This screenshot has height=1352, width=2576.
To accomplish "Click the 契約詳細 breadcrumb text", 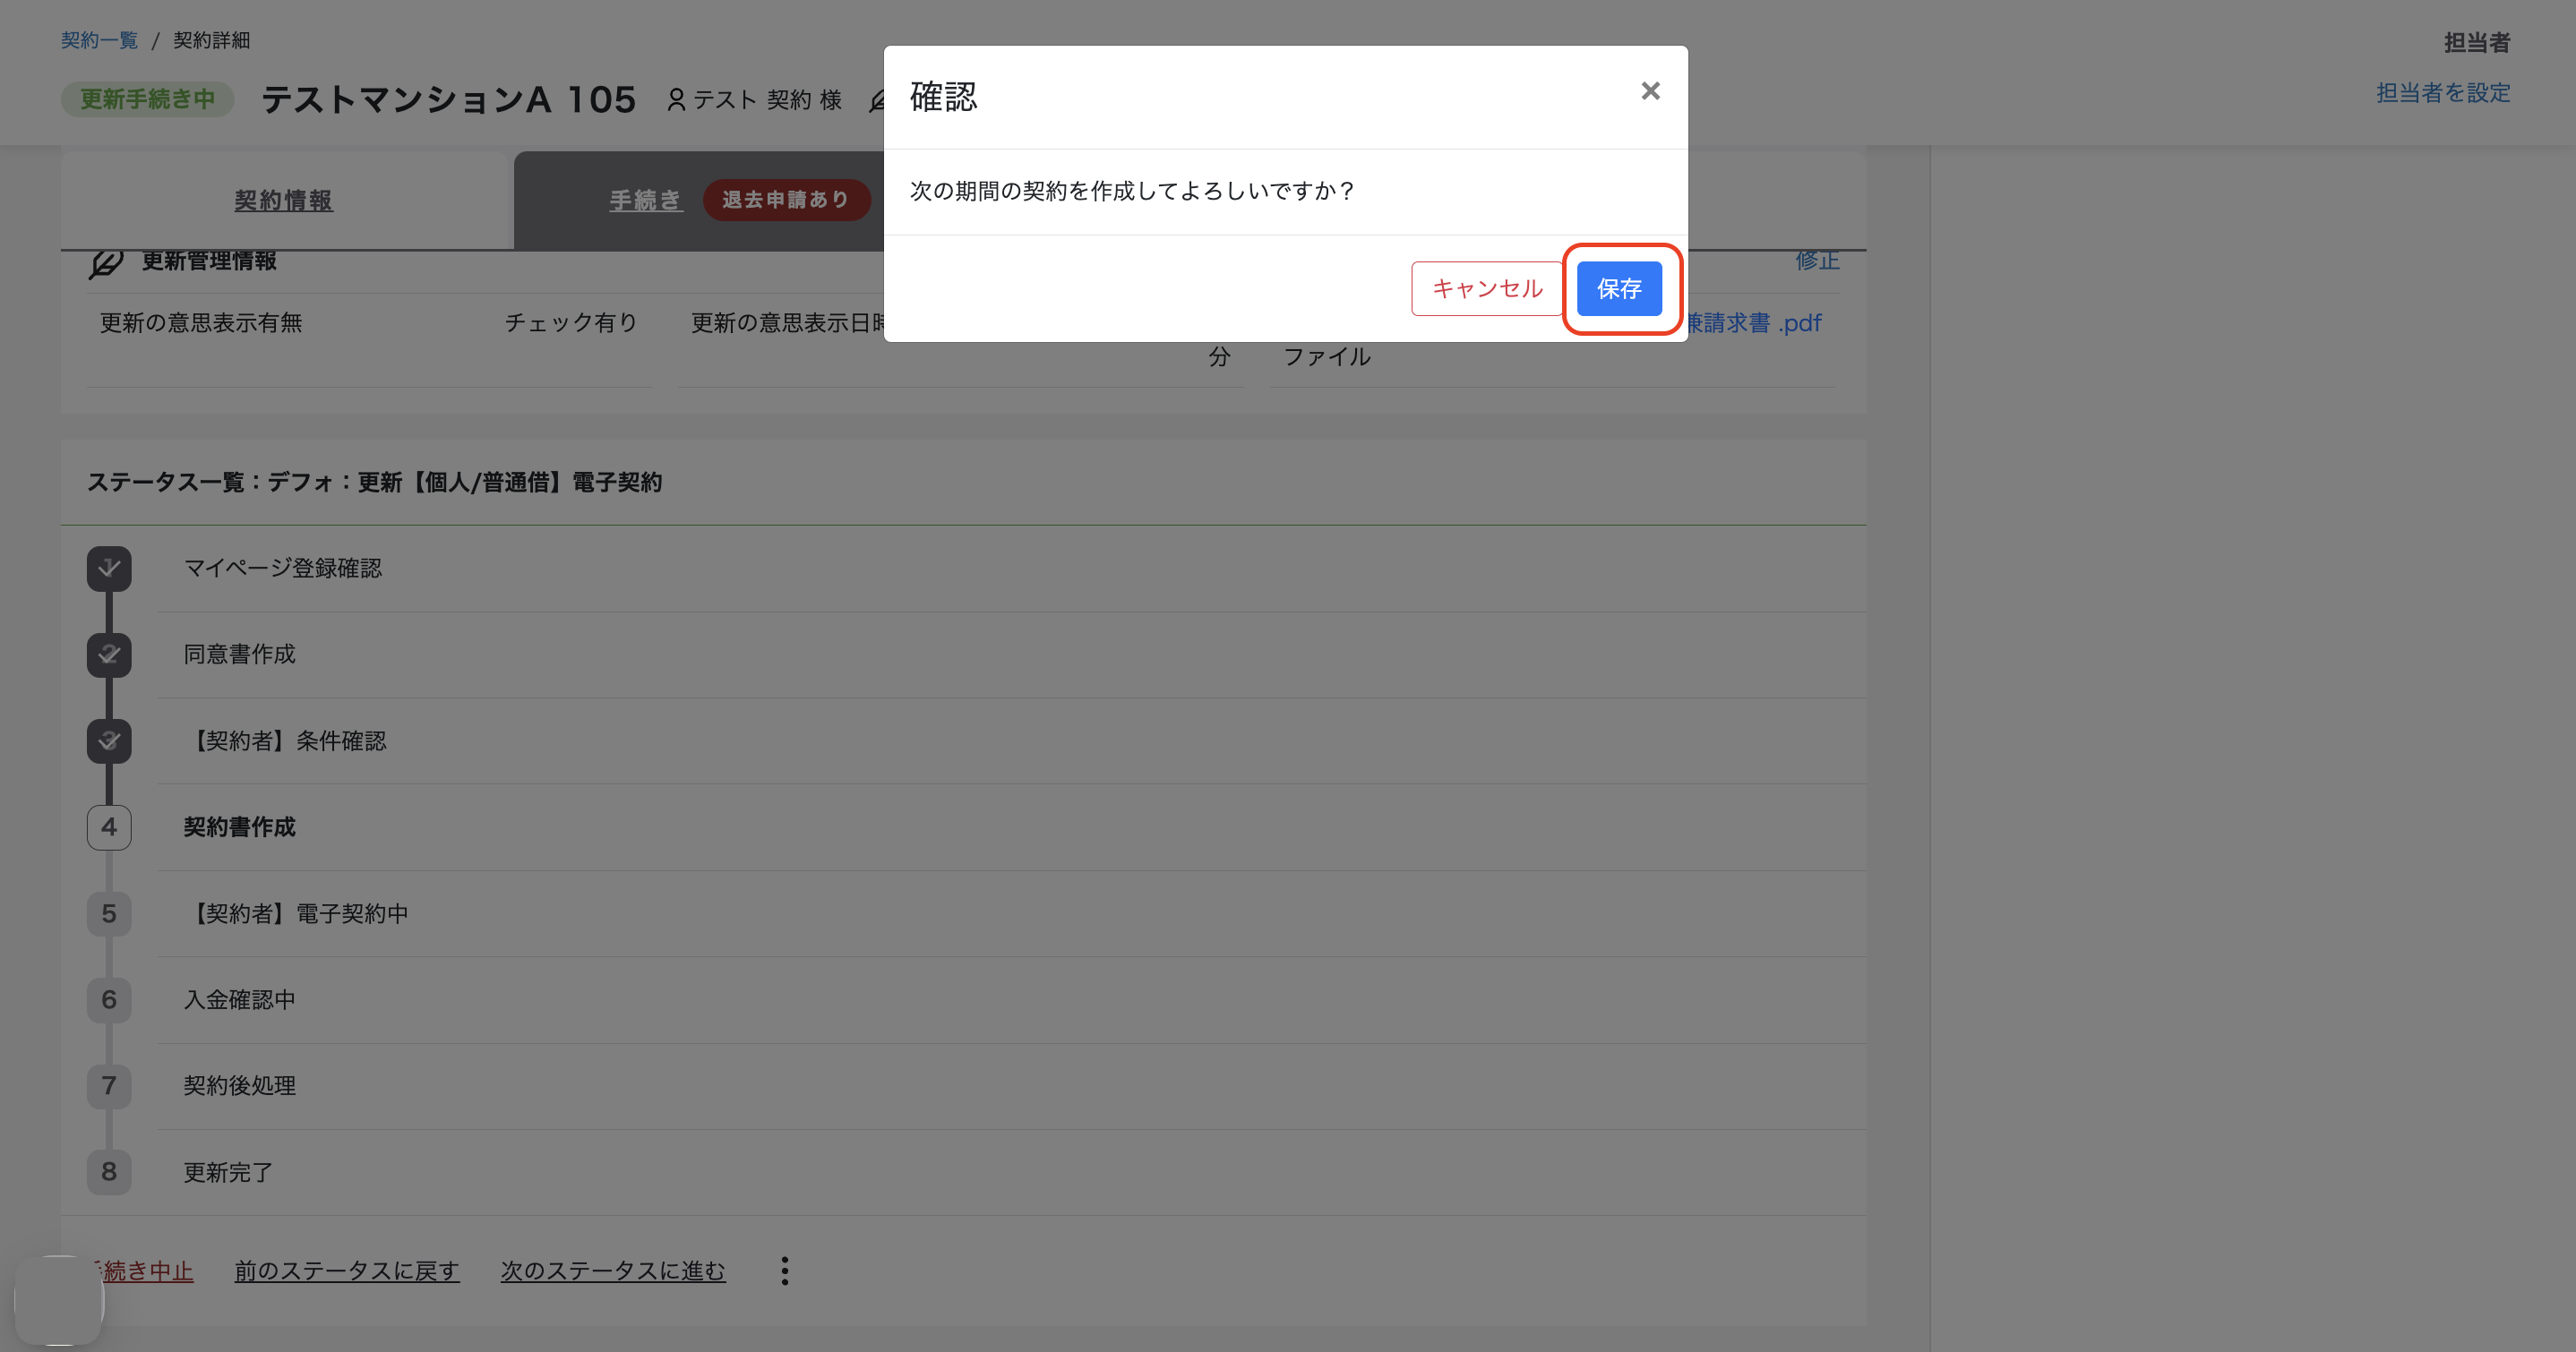I will pos(212,40).
